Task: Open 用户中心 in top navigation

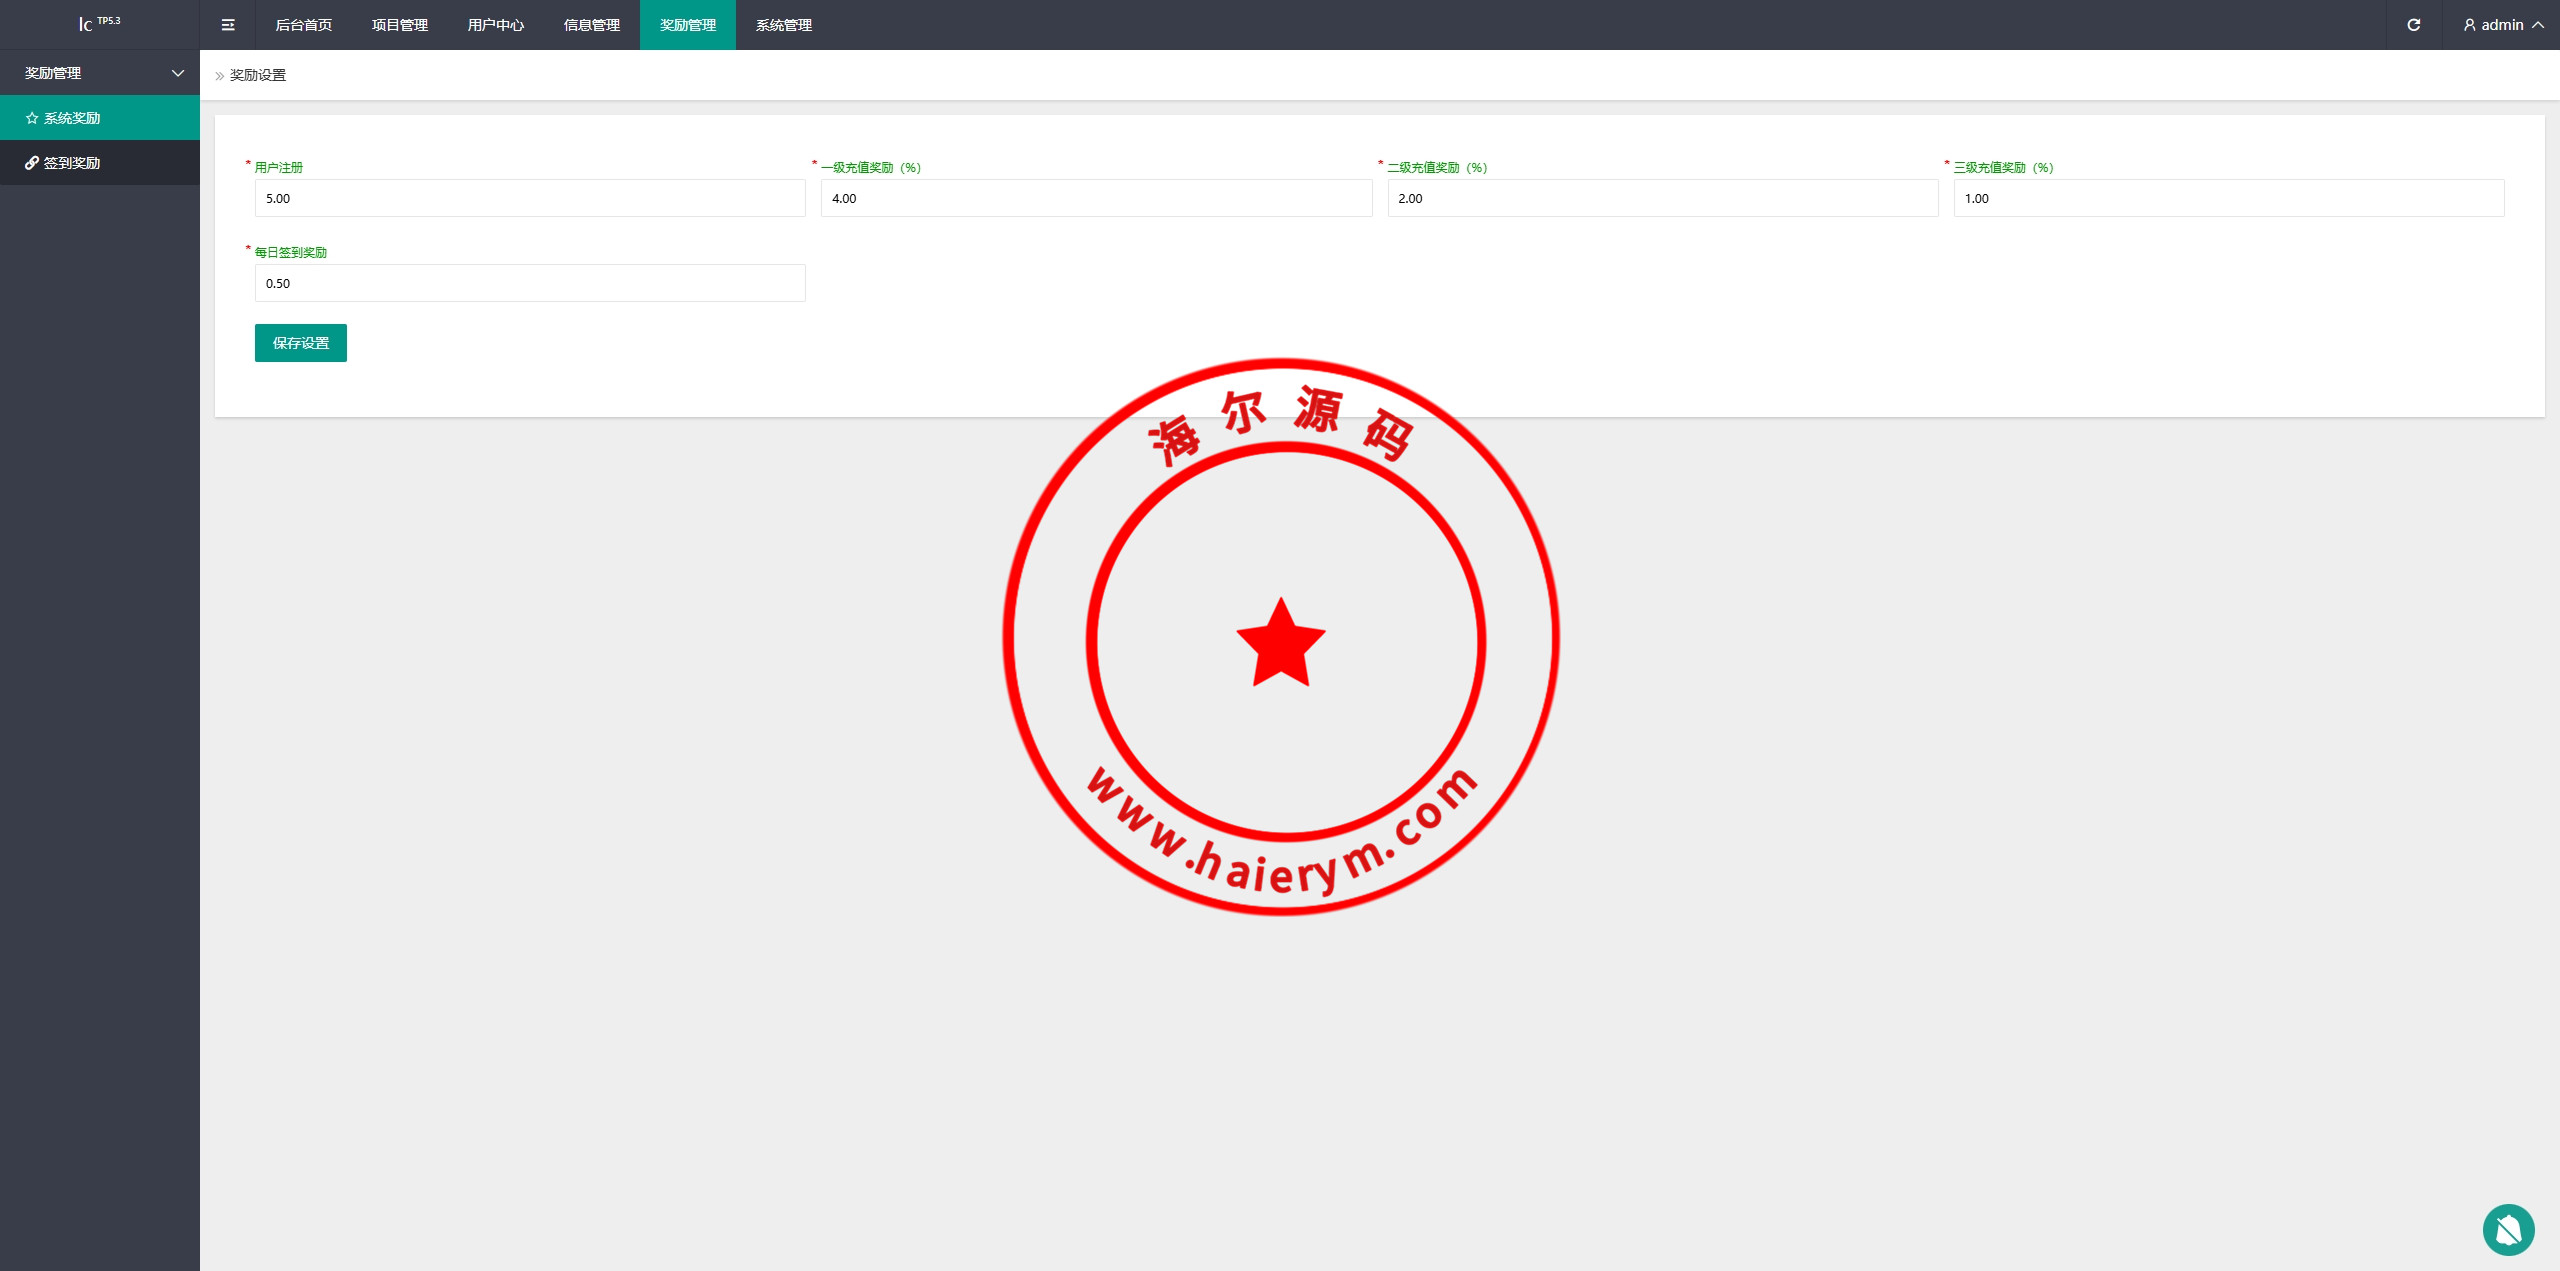Action: pyautogui.click(x=495, y=25)
